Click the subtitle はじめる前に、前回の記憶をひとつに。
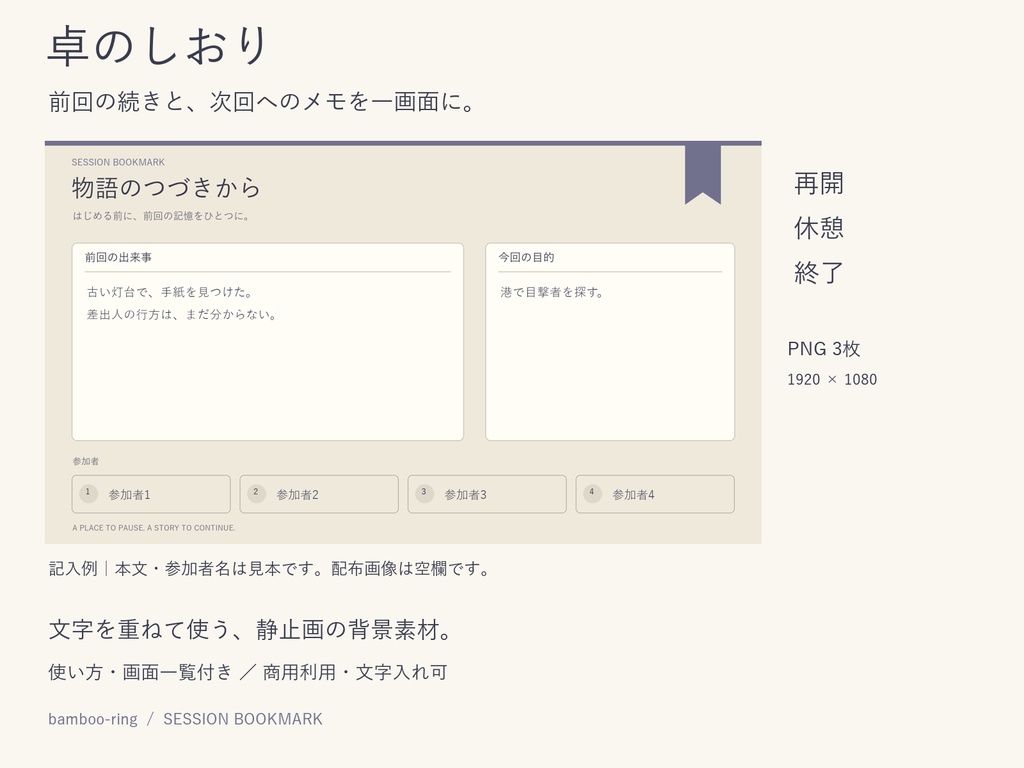The image size is (1024, 768). [x=161, y=216]
